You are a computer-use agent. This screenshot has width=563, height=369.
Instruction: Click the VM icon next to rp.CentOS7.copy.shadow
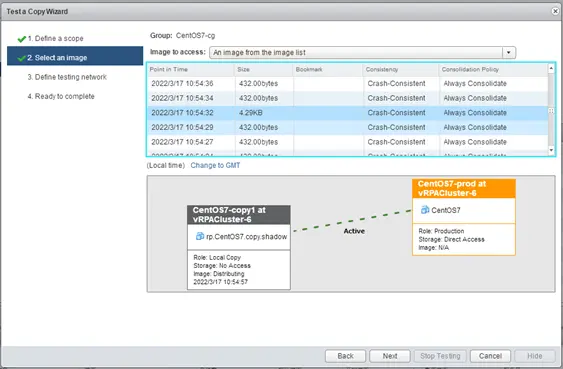[x=200, y=236]
